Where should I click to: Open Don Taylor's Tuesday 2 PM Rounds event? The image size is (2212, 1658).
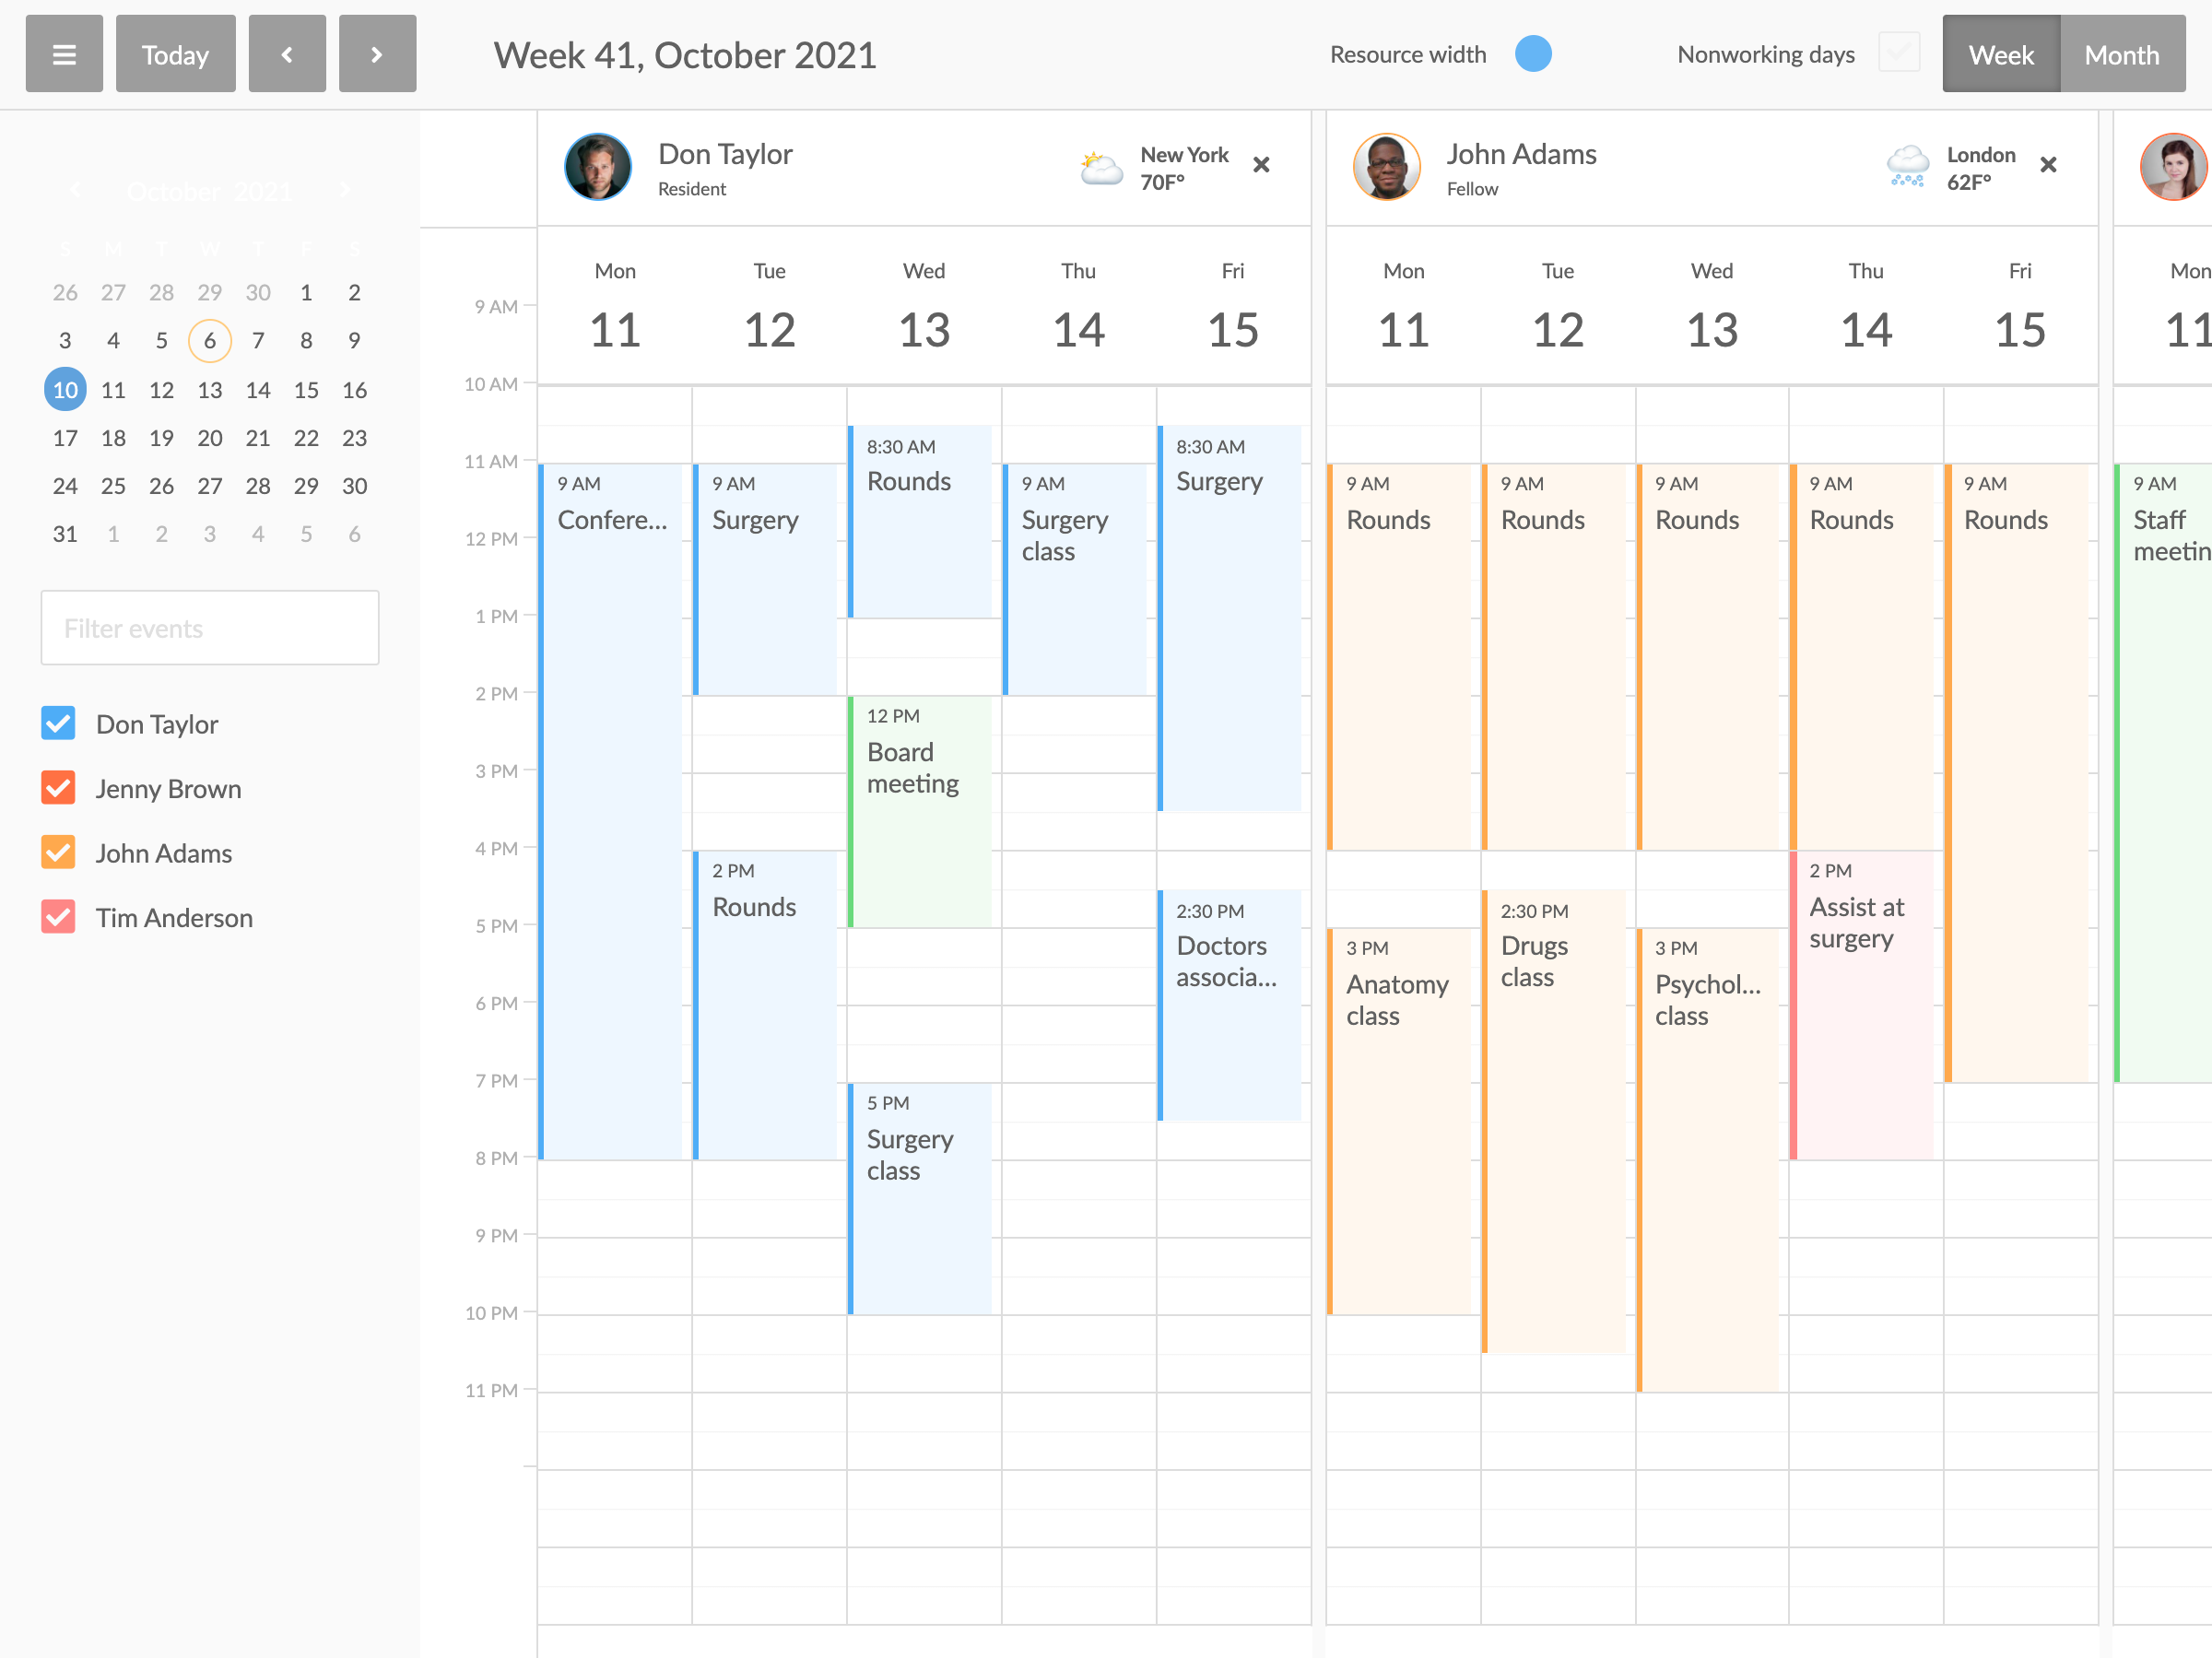[765, 1005]
